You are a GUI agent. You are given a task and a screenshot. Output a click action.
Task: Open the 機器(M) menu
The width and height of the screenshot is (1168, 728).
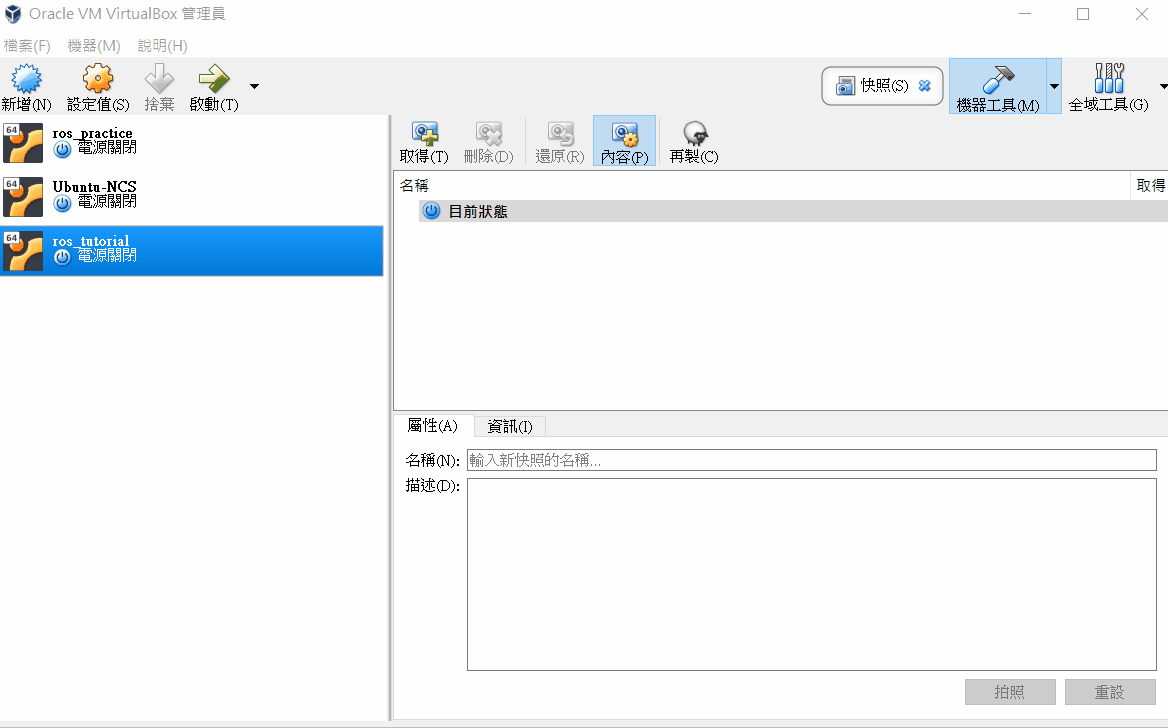[x=94, y=45]
